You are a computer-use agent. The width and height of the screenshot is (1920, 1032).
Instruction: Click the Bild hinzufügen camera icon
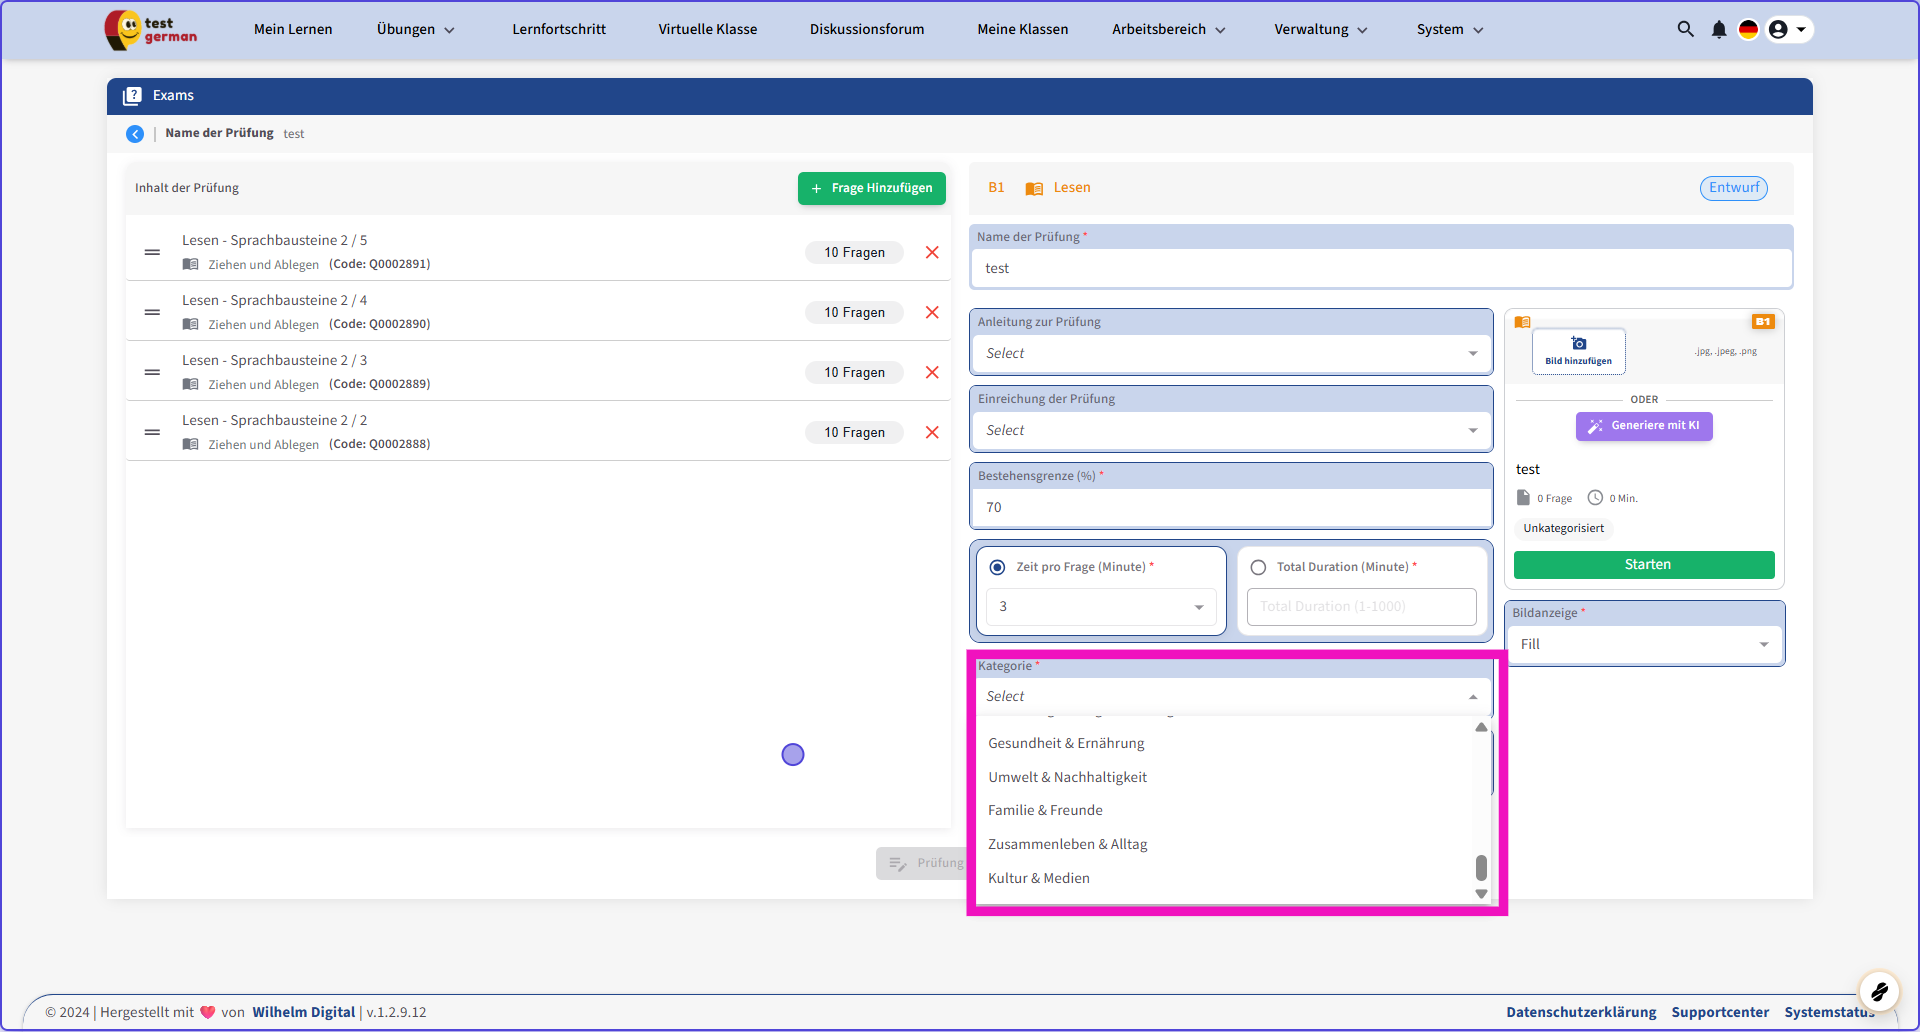1578,344
